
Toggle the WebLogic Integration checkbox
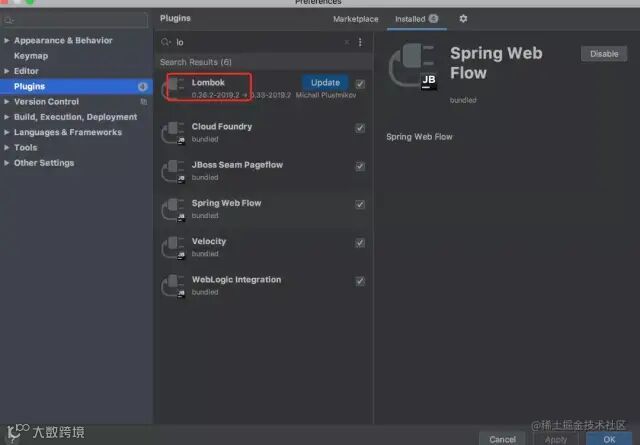[360, 281]
